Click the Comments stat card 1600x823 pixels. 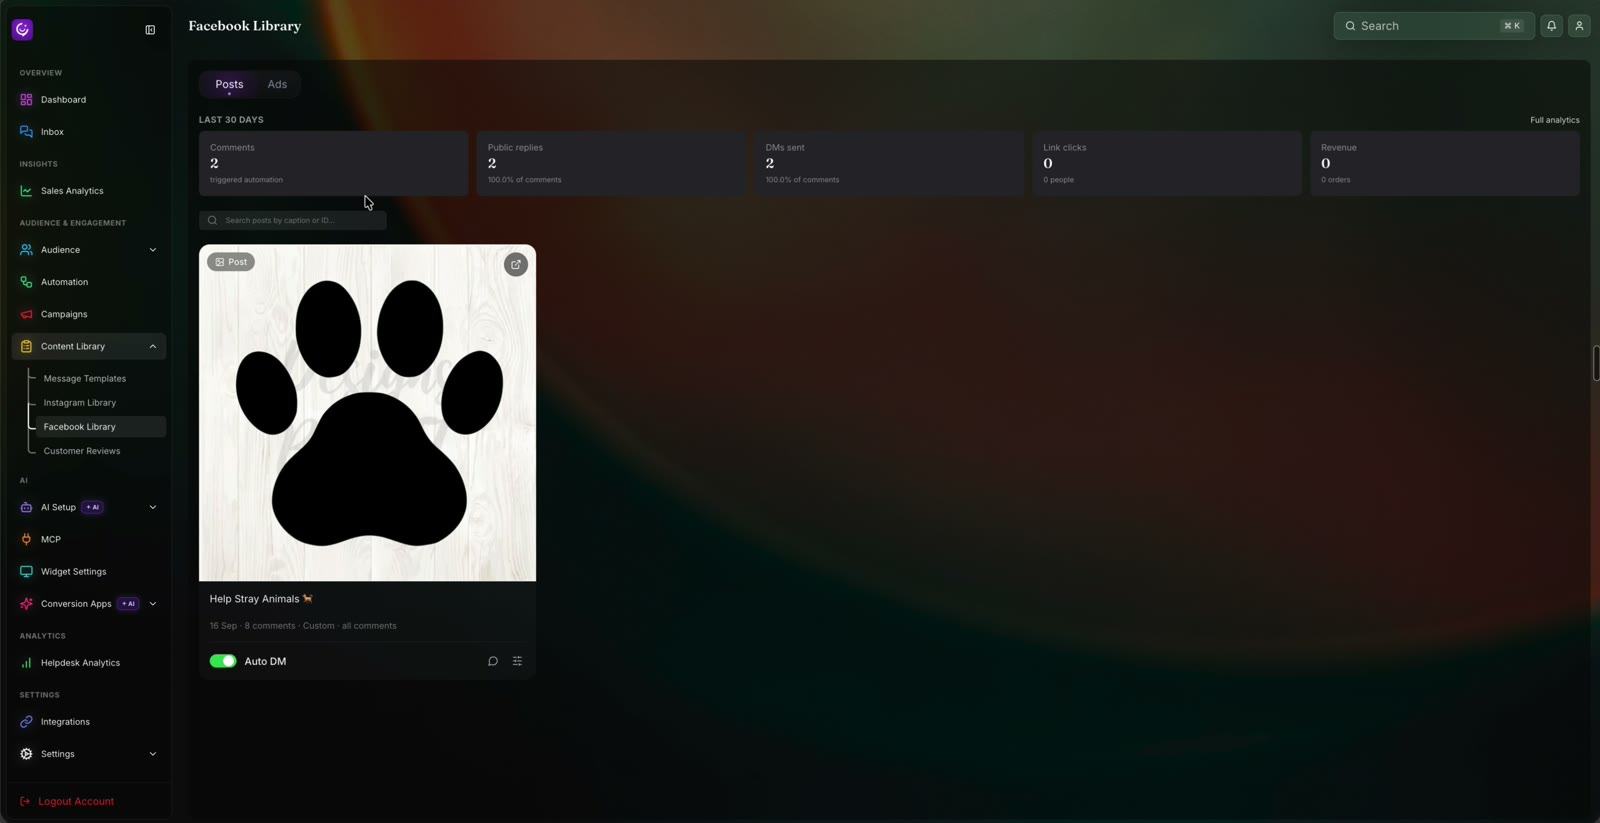pos(333,163)
